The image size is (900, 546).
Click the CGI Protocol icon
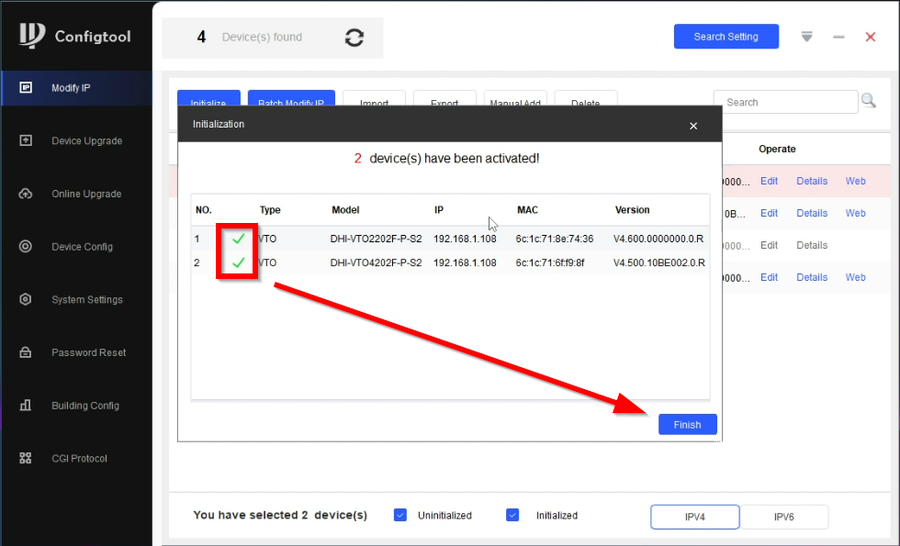(26, 458)
